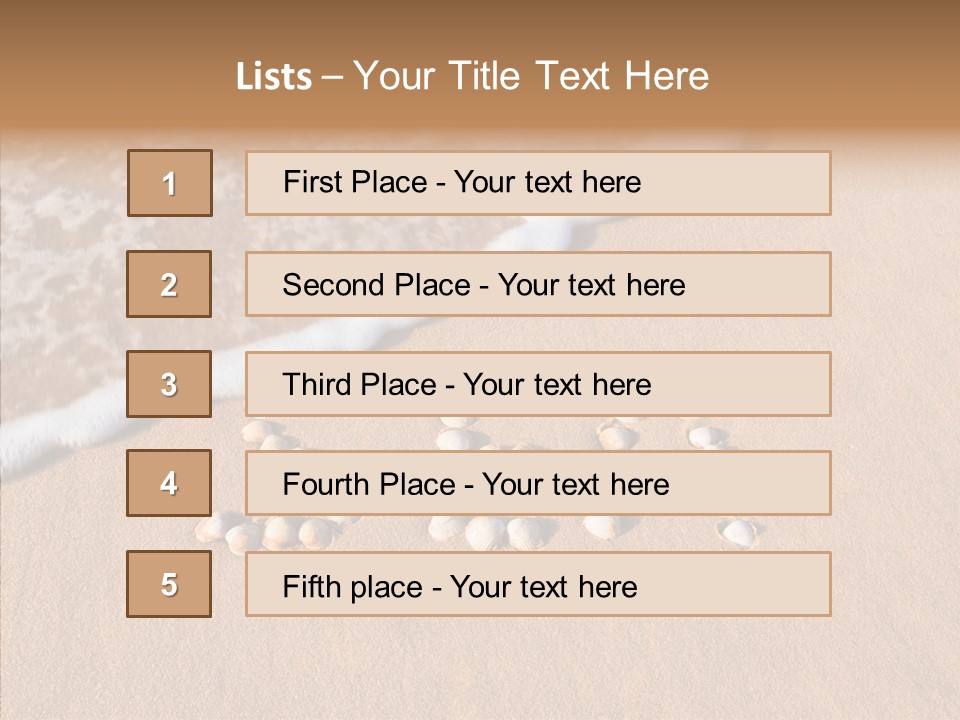Click the number 5 box
Image resolution: width=960 pixels, height=720 pixels.
(x=169, y=583)
